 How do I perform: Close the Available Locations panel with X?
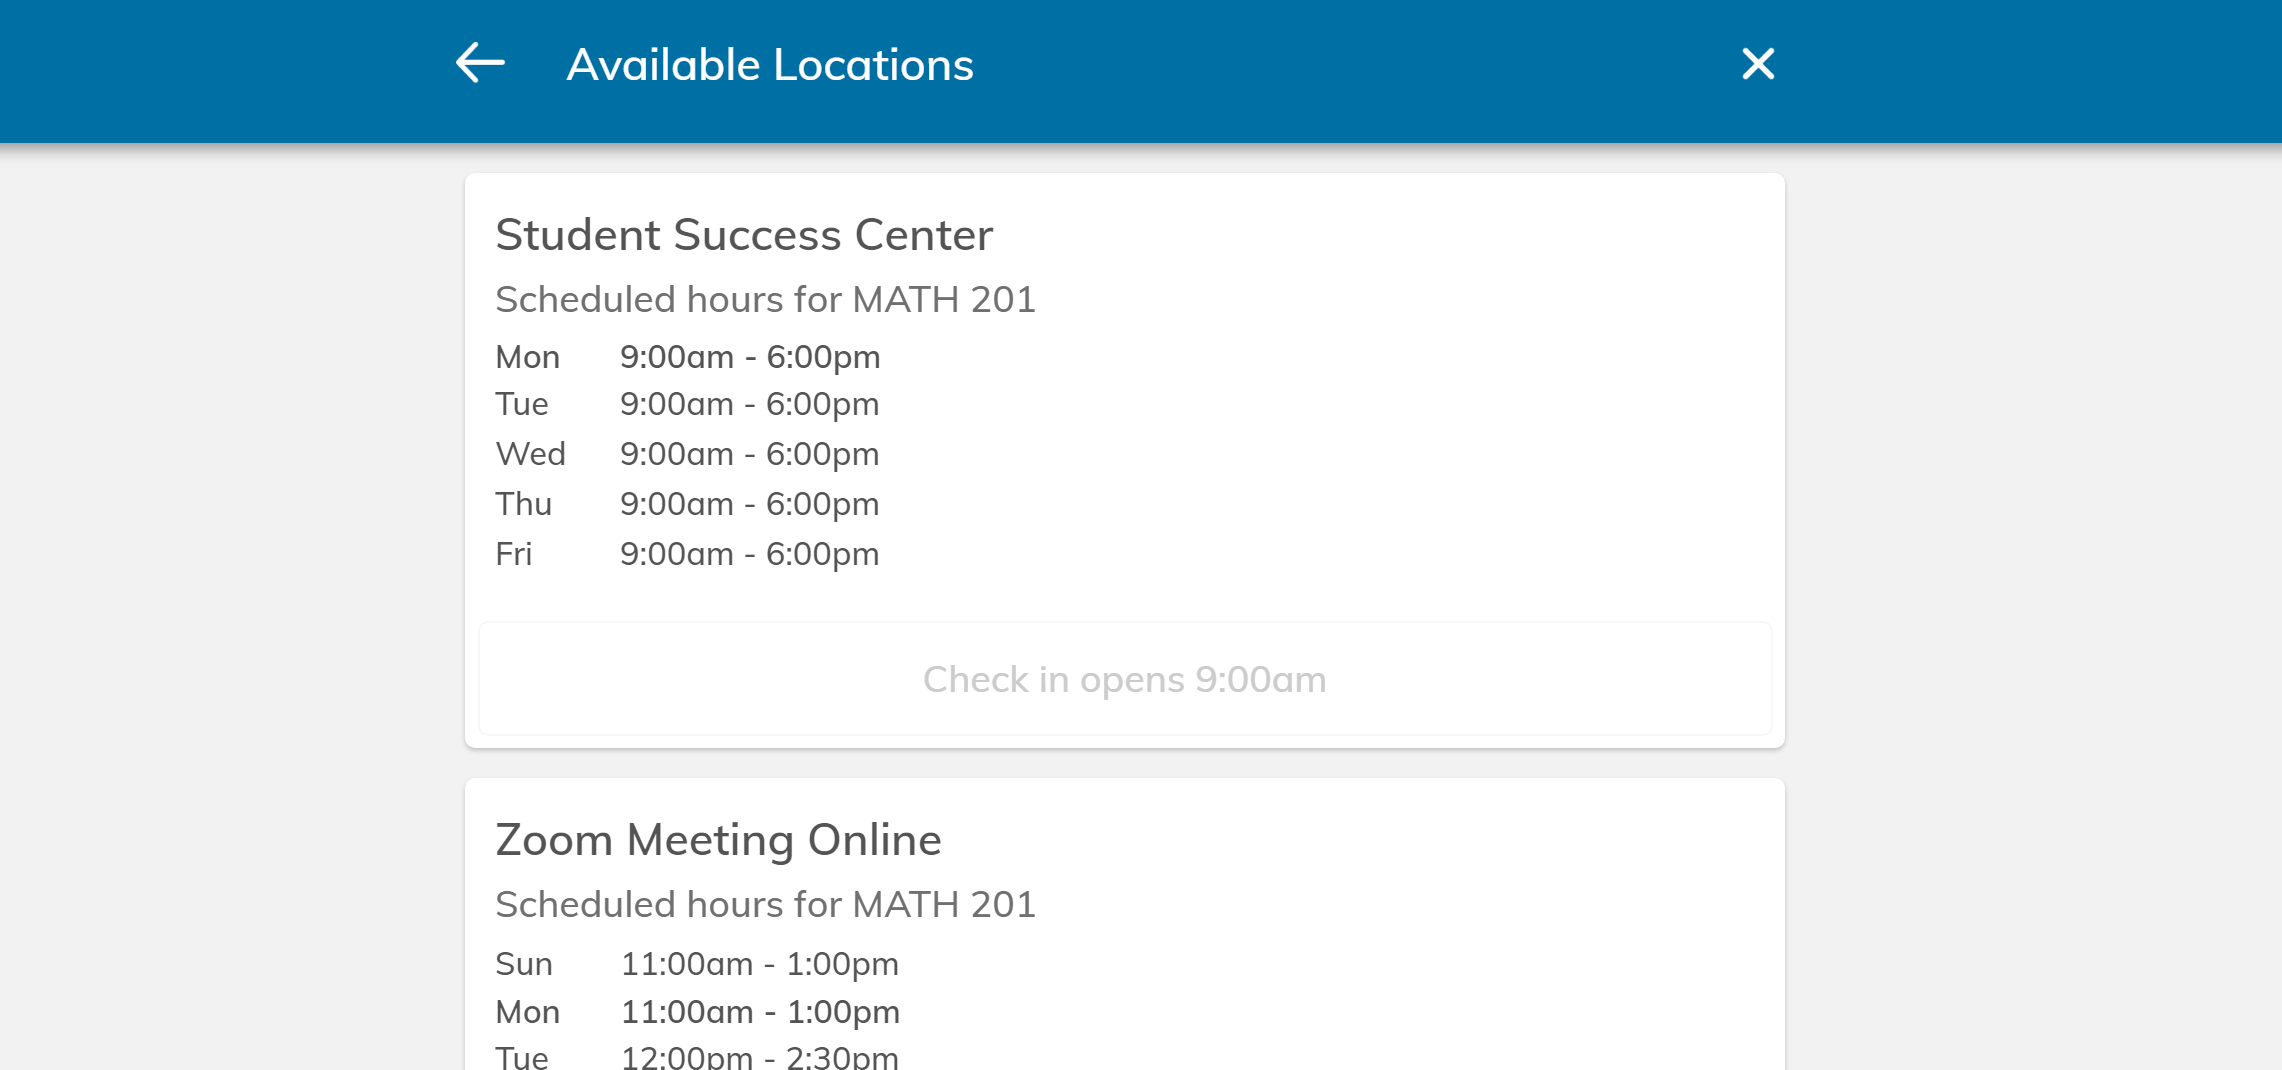click(x=1757, y=64)
